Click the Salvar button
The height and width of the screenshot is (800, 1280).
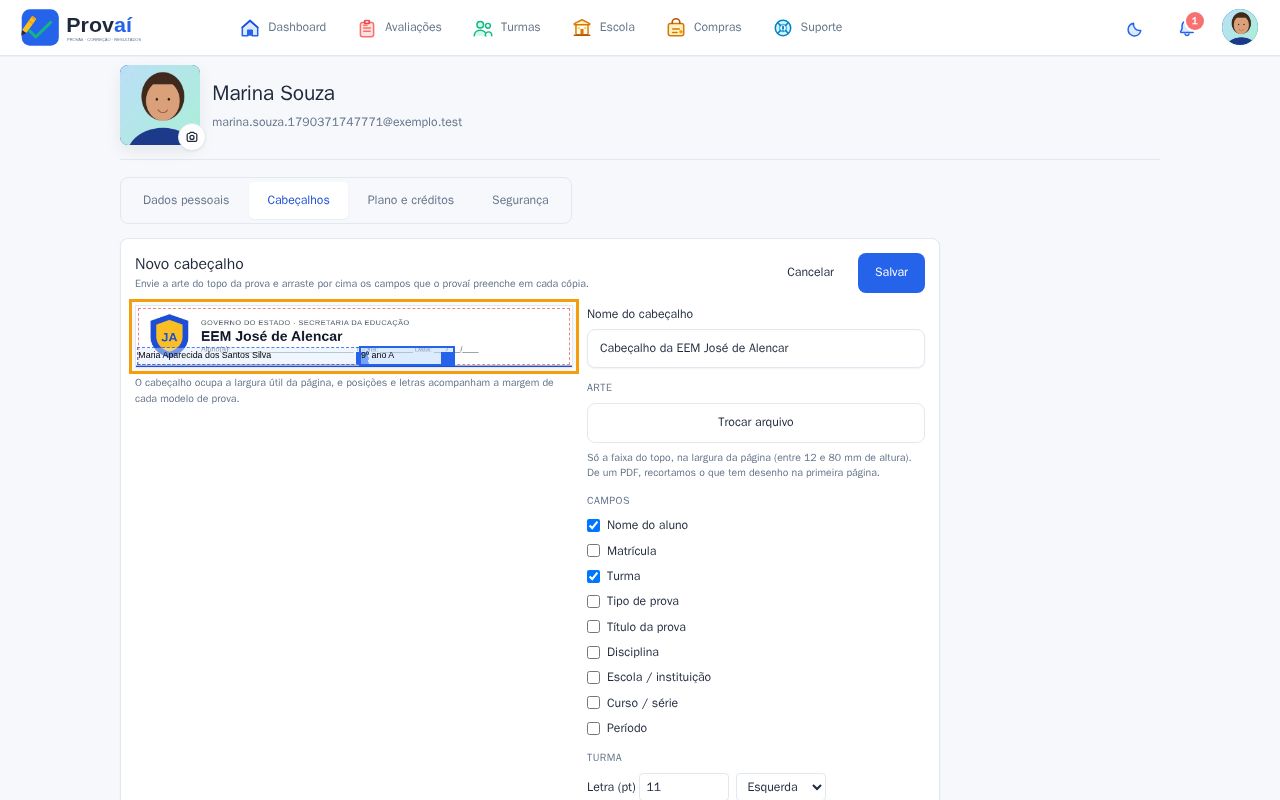[891, 273]
